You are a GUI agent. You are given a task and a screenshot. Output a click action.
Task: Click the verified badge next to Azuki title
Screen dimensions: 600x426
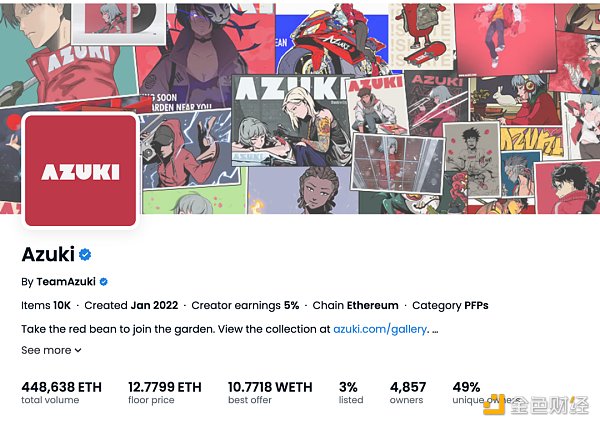coord(85,254)
